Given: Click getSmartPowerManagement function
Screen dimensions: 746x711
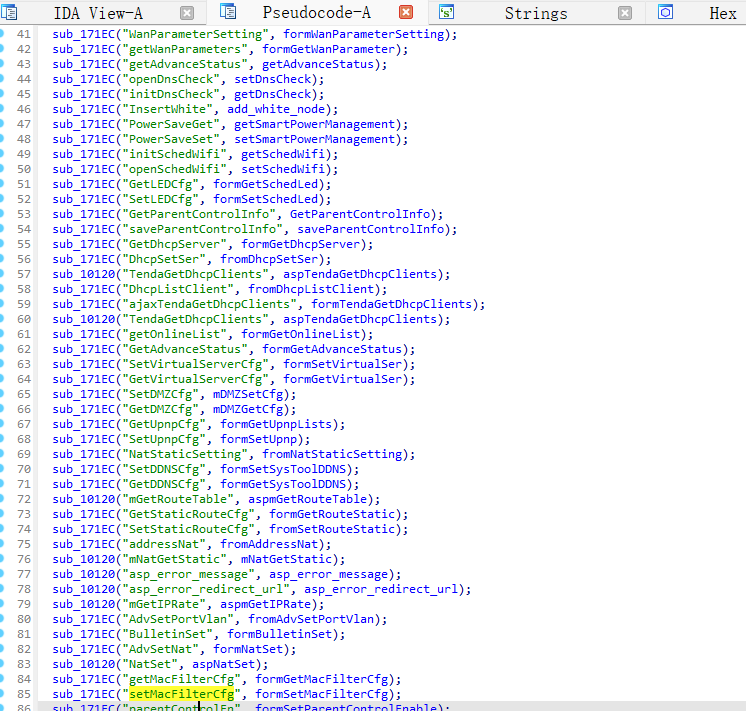Looking at the screenshot, I should (x=314, y=124).
